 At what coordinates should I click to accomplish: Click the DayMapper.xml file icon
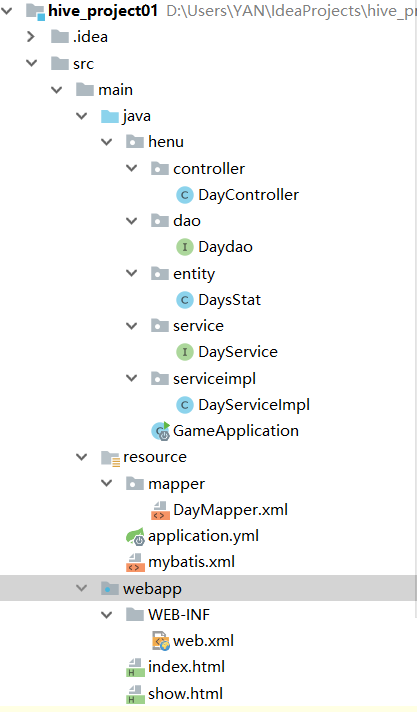click(x=160, y=510)
